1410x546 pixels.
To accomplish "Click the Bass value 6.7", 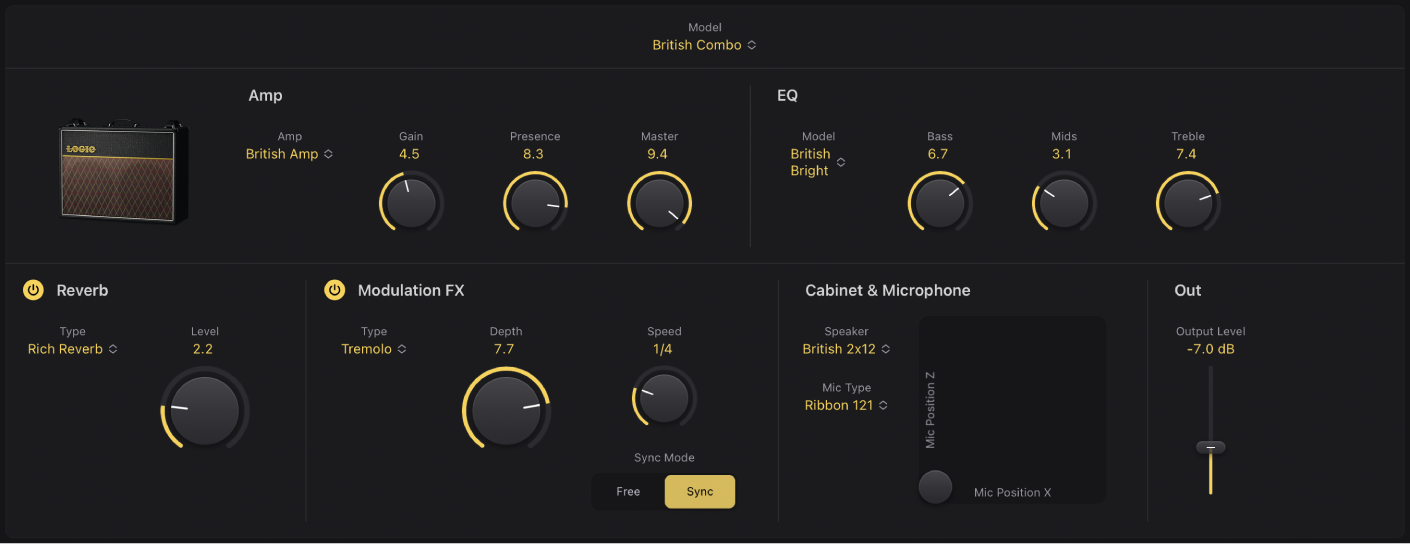I will (937, 154).
